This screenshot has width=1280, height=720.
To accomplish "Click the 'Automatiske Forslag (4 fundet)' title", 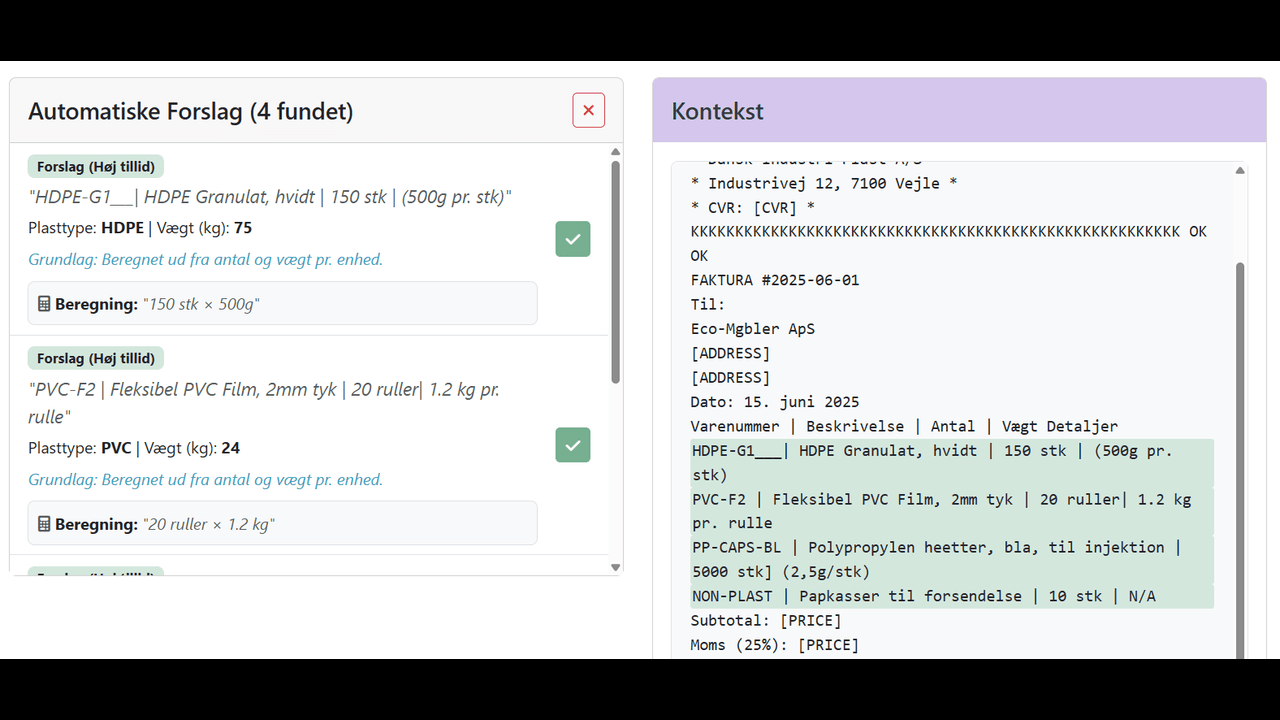I will click(191, 111).
